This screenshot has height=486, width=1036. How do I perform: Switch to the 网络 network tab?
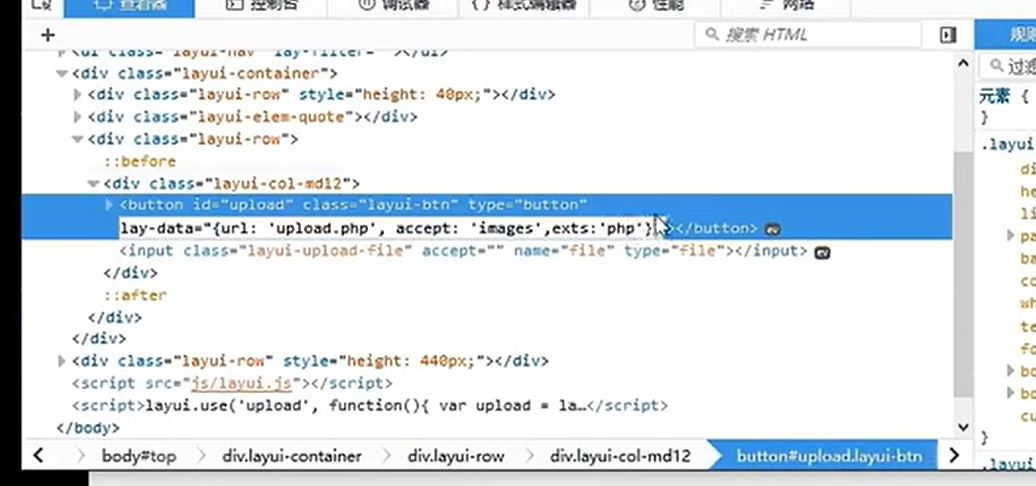[x=786, y=7]
